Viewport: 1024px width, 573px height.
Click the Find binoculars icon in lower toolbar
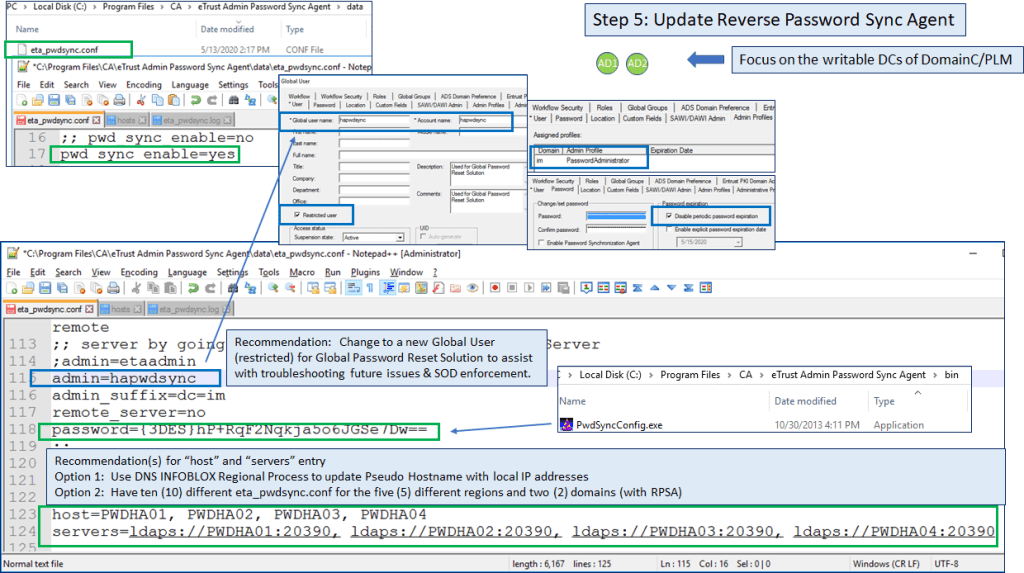[236, 288]
